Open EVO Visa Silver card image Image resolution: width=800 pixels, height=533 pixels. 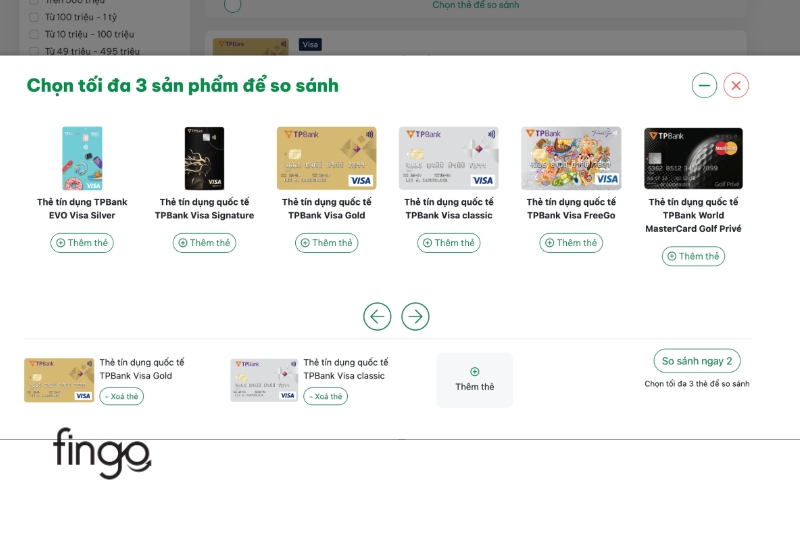point(82,158)
